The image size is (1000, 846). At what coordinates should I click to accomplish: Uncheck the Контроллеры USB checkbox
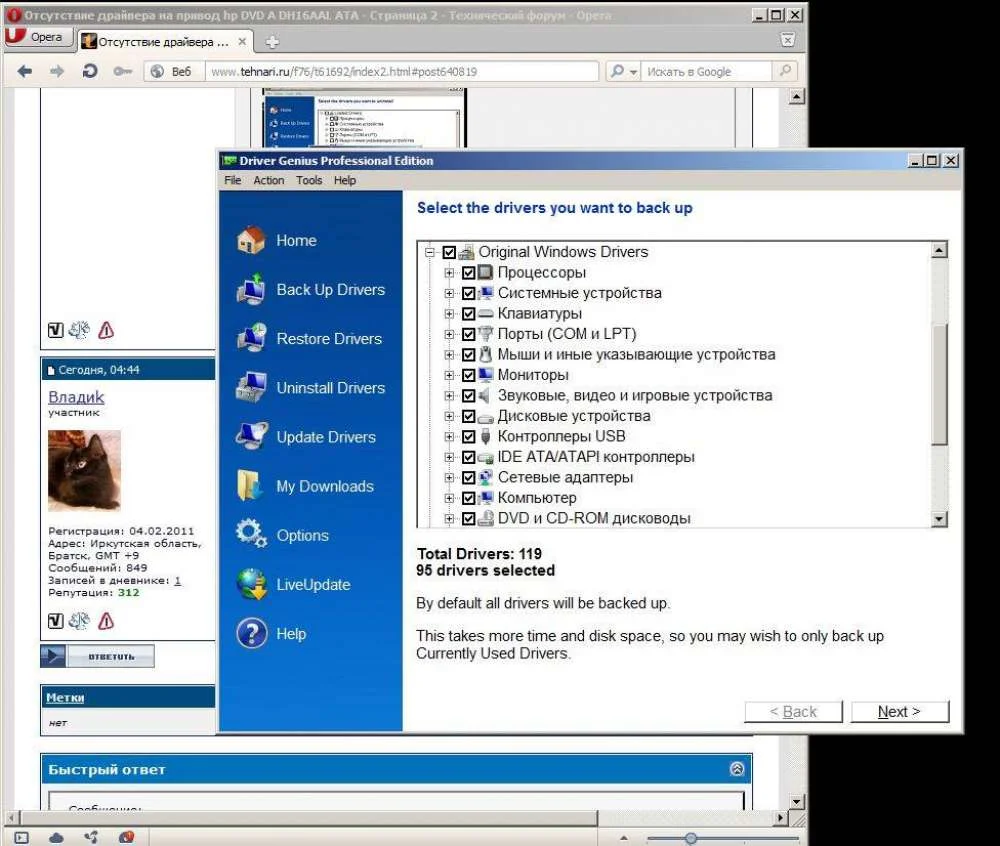tap(468, 437)
